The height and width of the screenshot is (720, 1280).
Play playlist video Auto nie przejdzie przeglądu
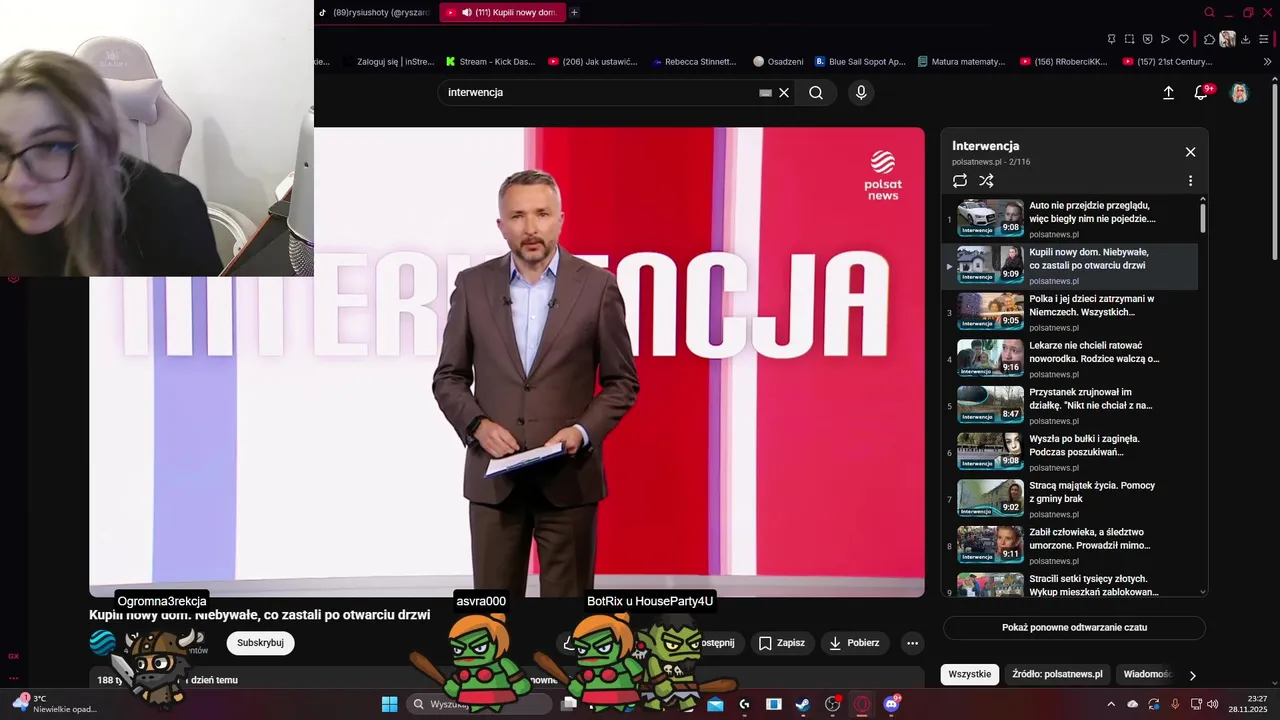1070,219
